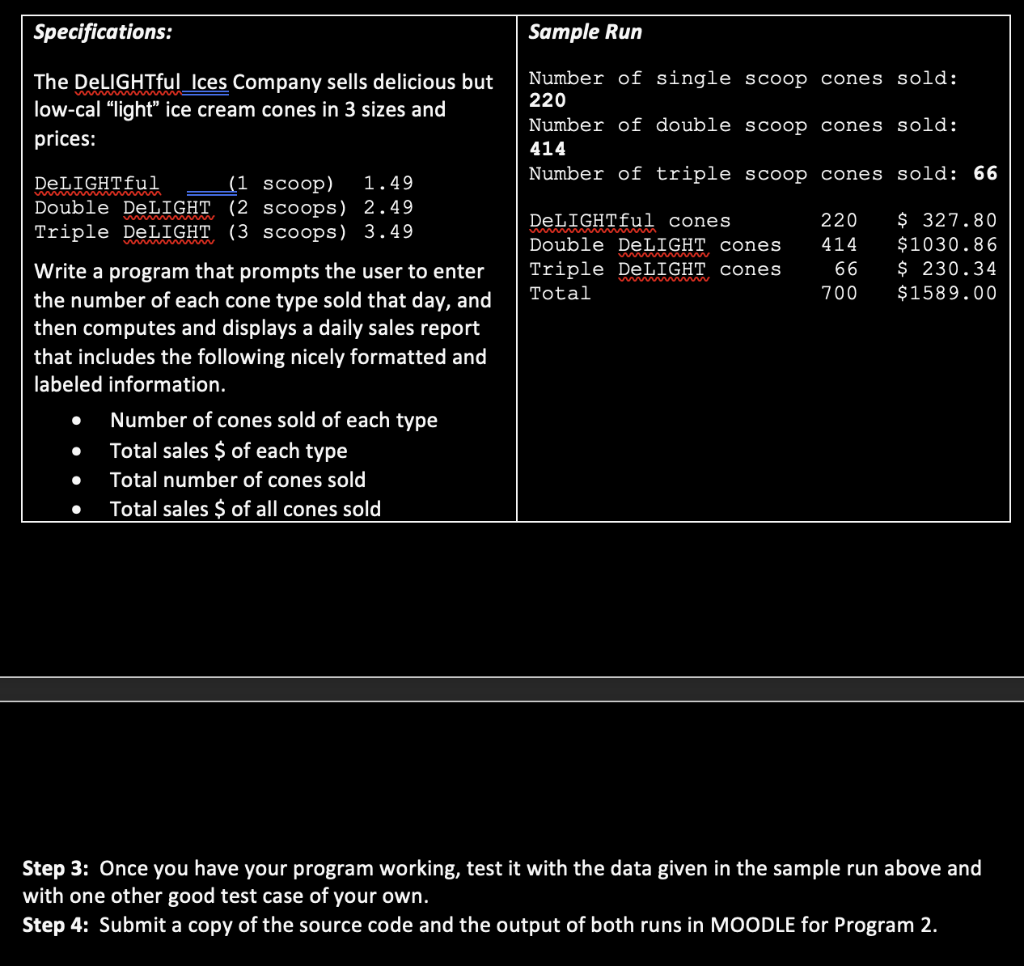
Task: Click the bold 66 at line end
Action: click(x=987, y=173)
